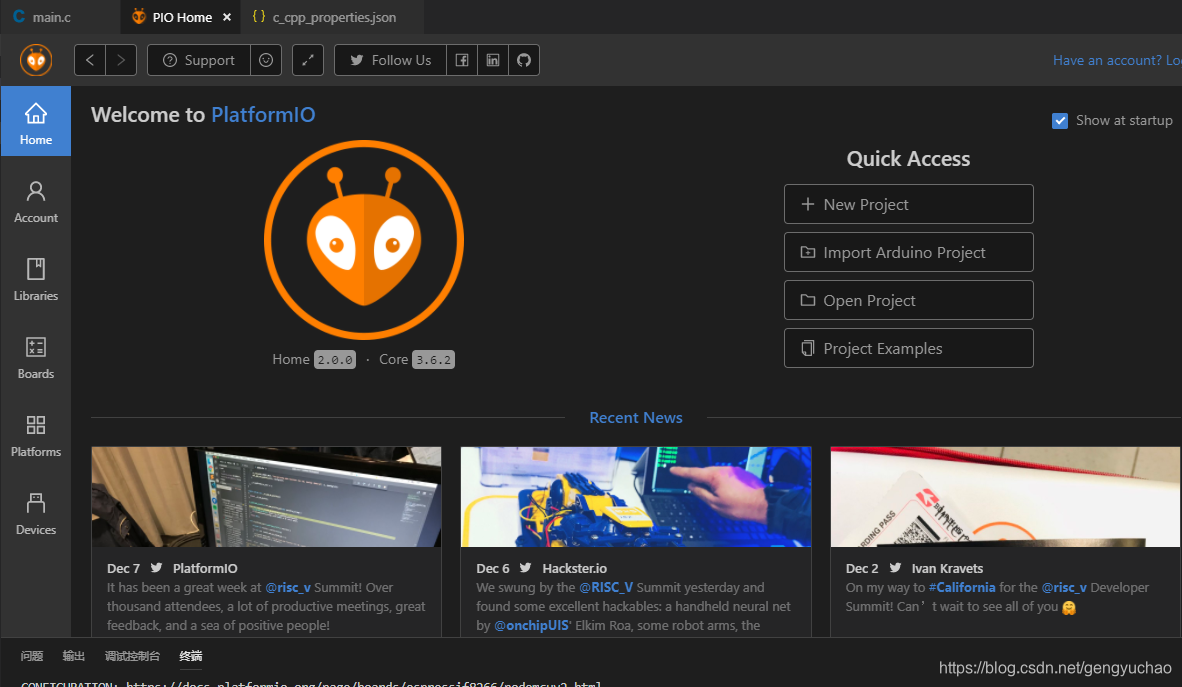Open the Facebook icon link

[x=462, y=60]
